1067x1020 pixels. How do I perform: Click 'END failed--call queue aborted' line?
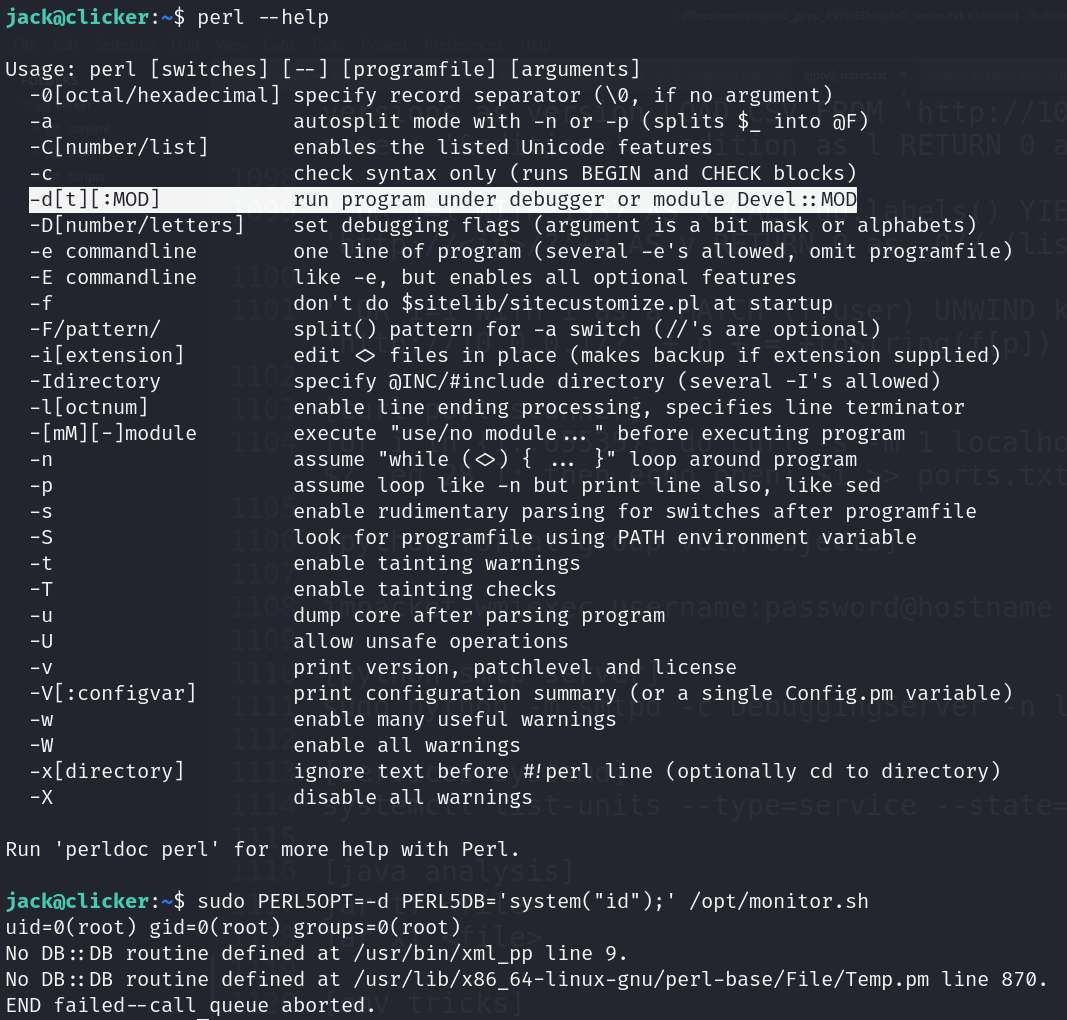[x=190, y=1006]
